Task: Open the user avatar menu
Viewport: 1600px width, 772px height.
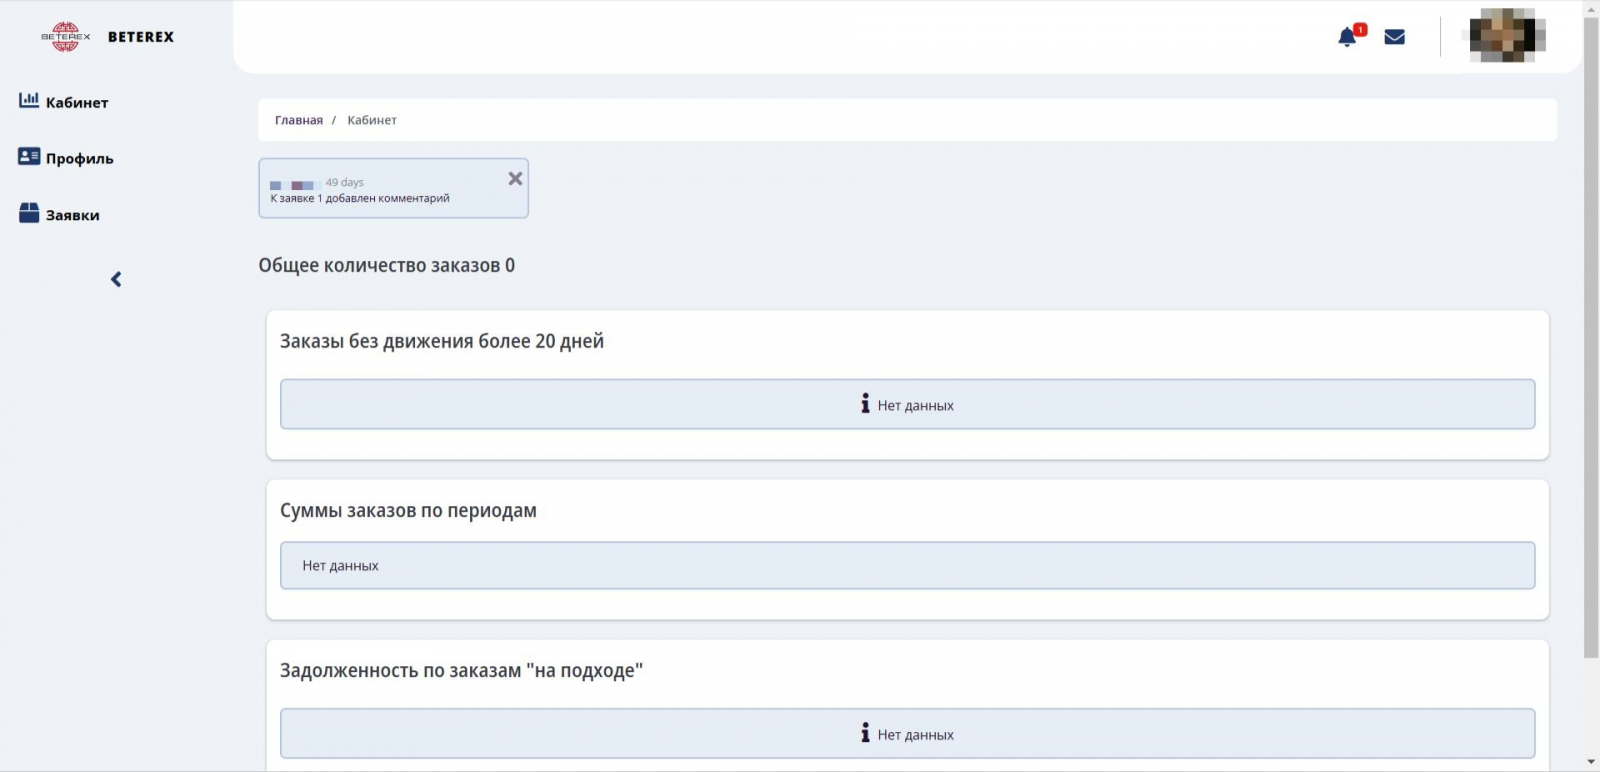Action: click(x=1507, y=36)
